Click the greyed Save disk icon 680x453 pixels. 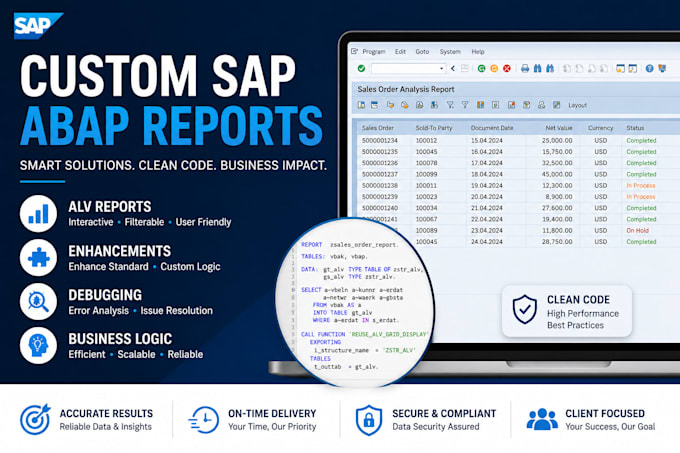(x=464, y=68)
